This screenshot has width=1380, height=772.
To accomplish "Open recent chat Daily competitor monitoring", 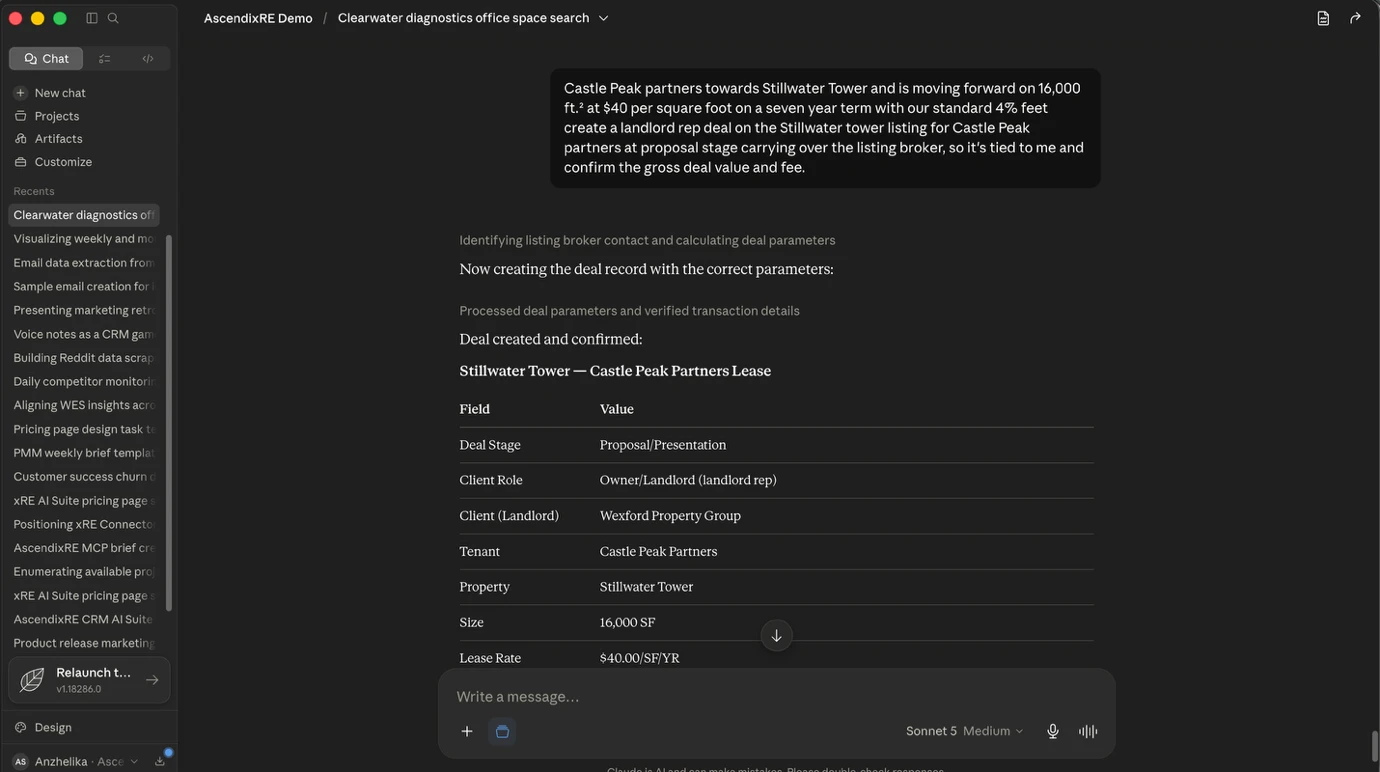I will (x=84, y=381).
